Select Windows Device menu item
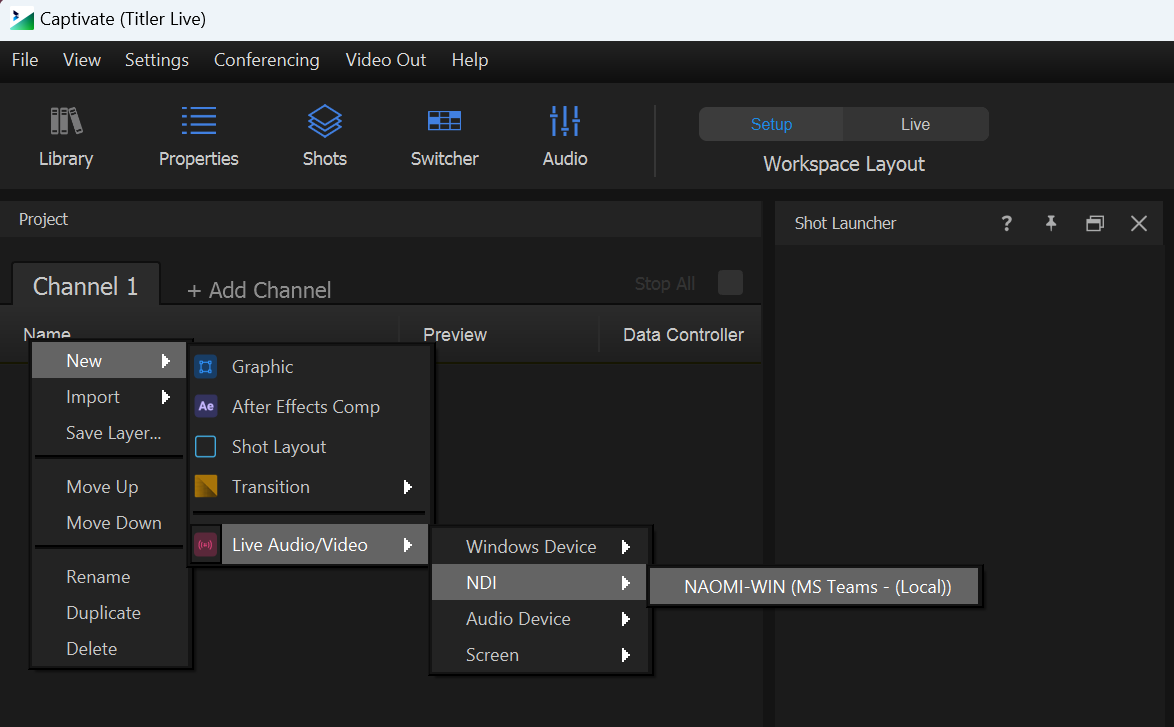 tap(539, 547)
